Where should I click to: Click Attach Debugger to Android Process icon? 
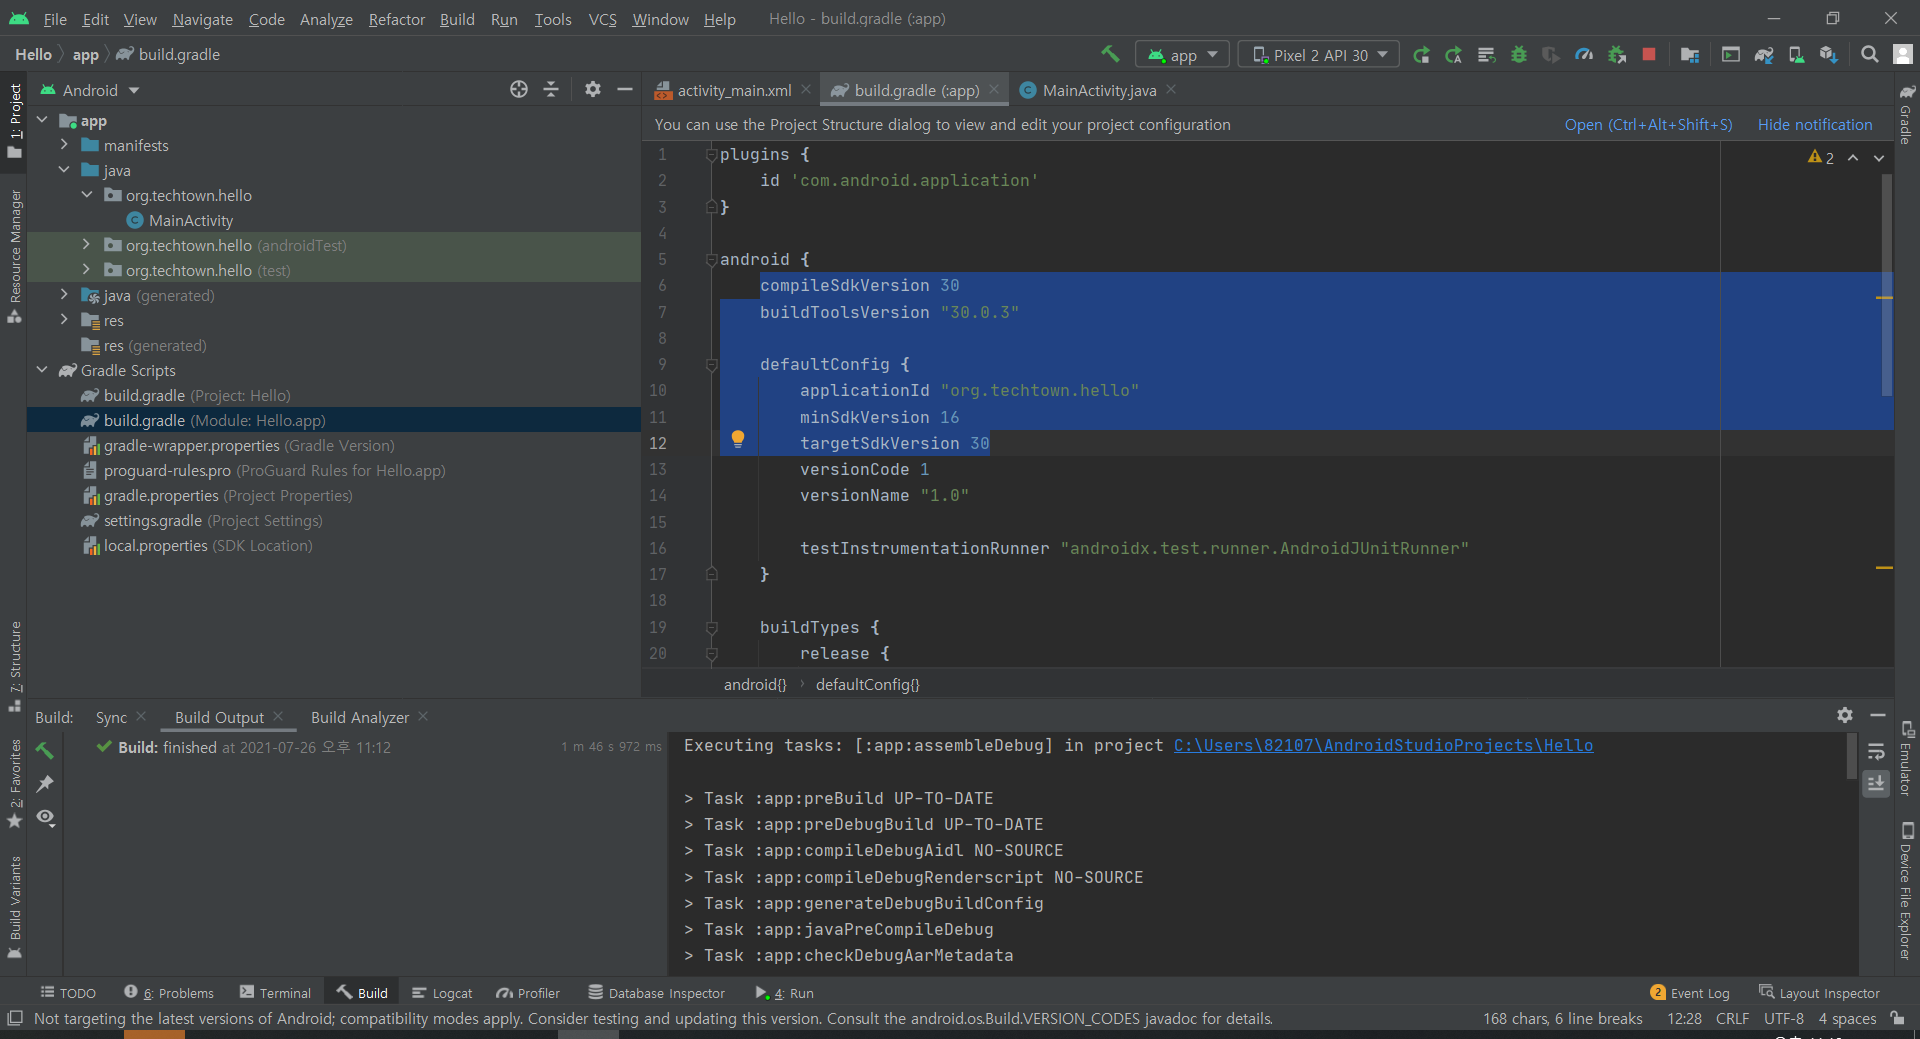pyautogui.click(x=1617, y=55)
